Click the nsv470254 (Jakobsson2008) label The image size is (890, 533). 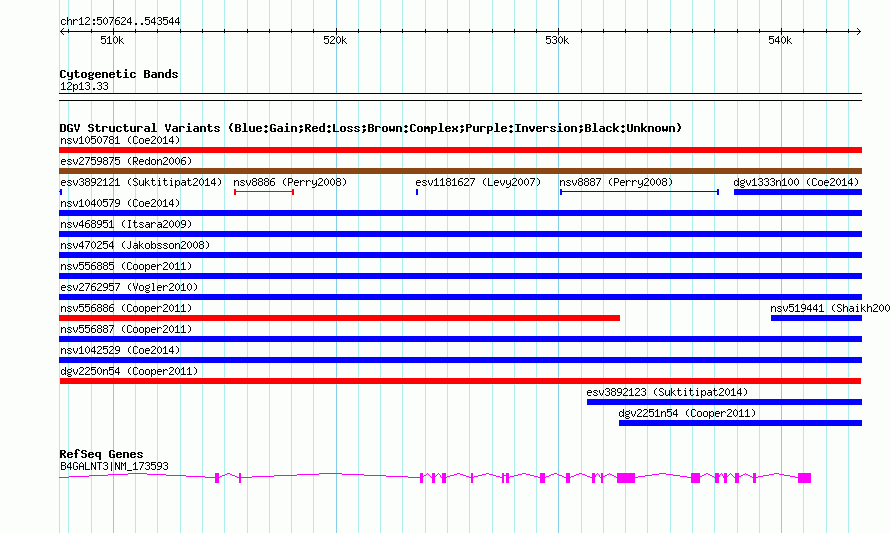click(135, 245)
